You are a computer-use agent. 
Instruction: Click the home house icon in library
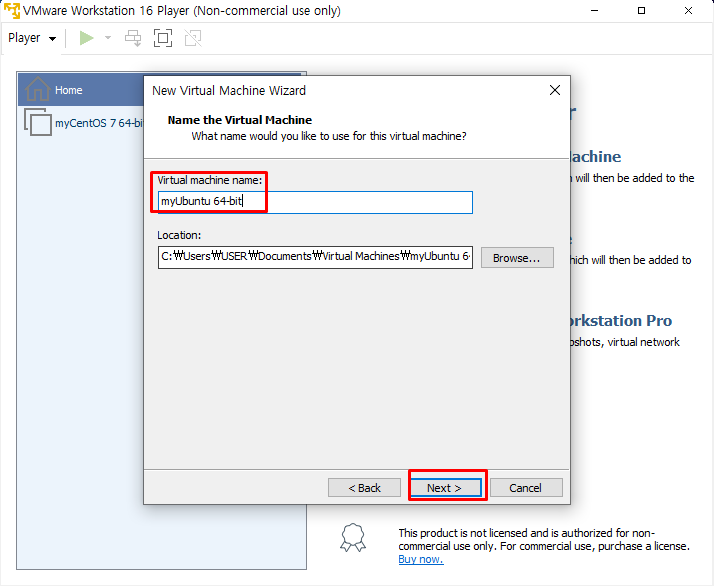[37, 88]
